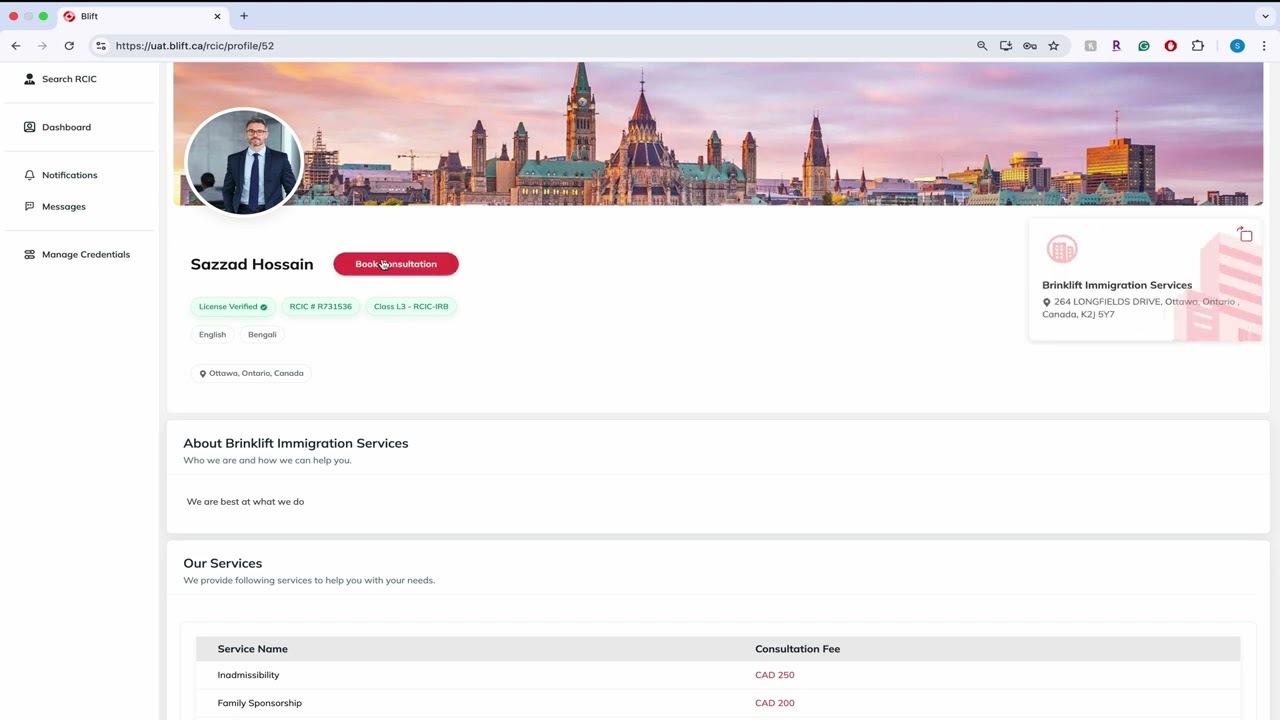Click the English language tag
1280x720 pixels.
212,334
